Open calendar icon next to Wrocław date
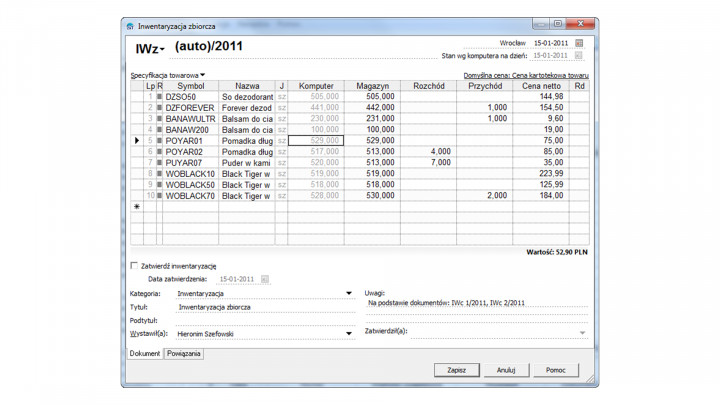 [579, 43]
